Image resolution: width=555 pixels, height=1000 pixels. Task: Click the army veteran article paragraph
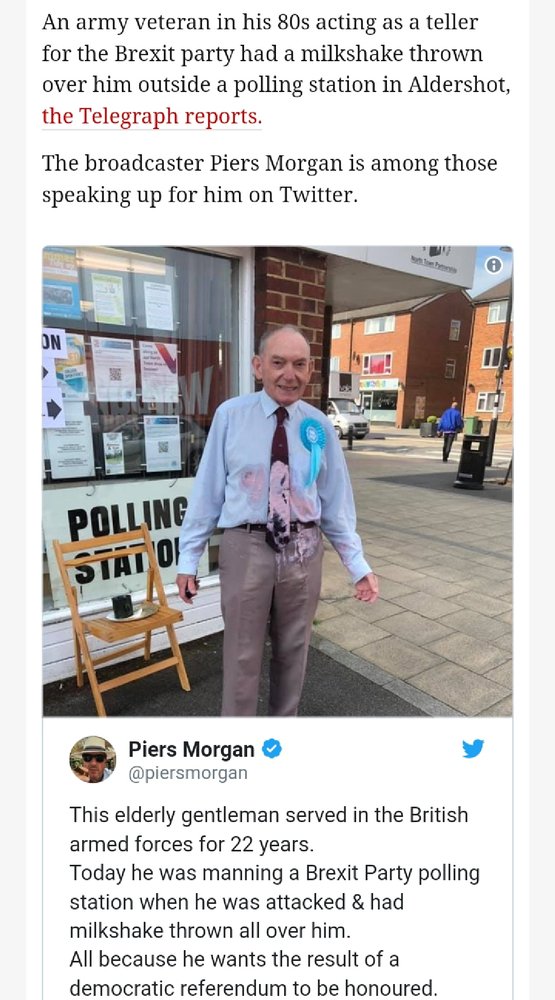[x=276, y=69]
